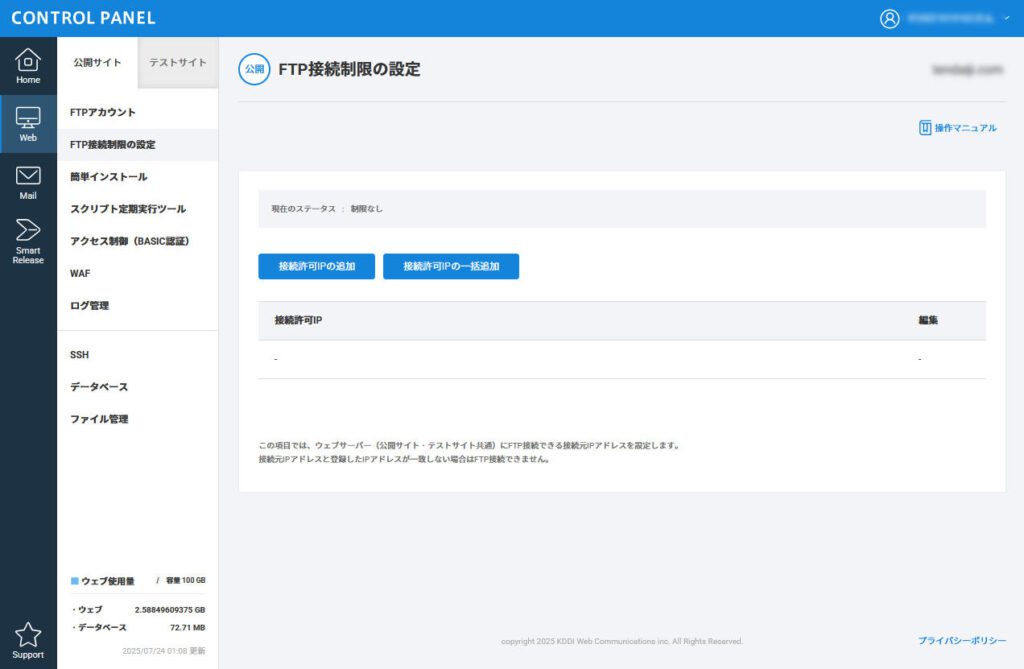
Task: Click the 編集 column header
Action: [928, 320]
